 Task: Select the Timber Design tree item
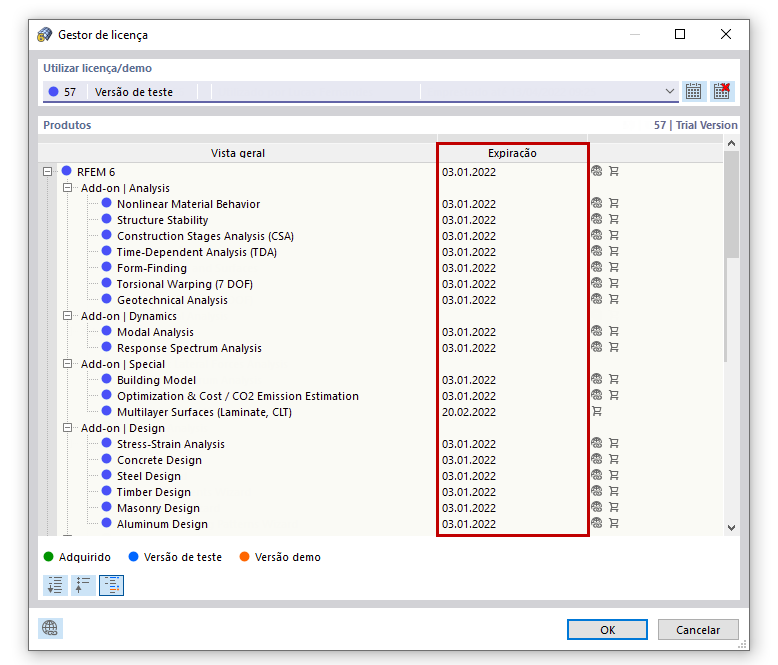click(x=154, y=492)
